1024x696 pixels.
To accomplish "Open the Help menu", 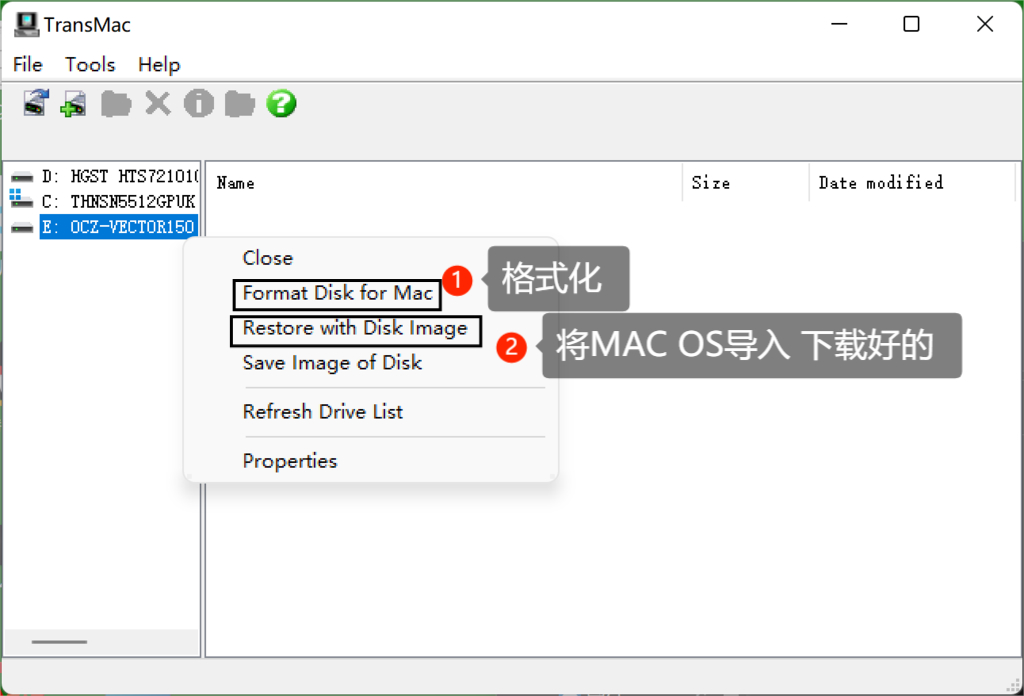I will [159, 65].
